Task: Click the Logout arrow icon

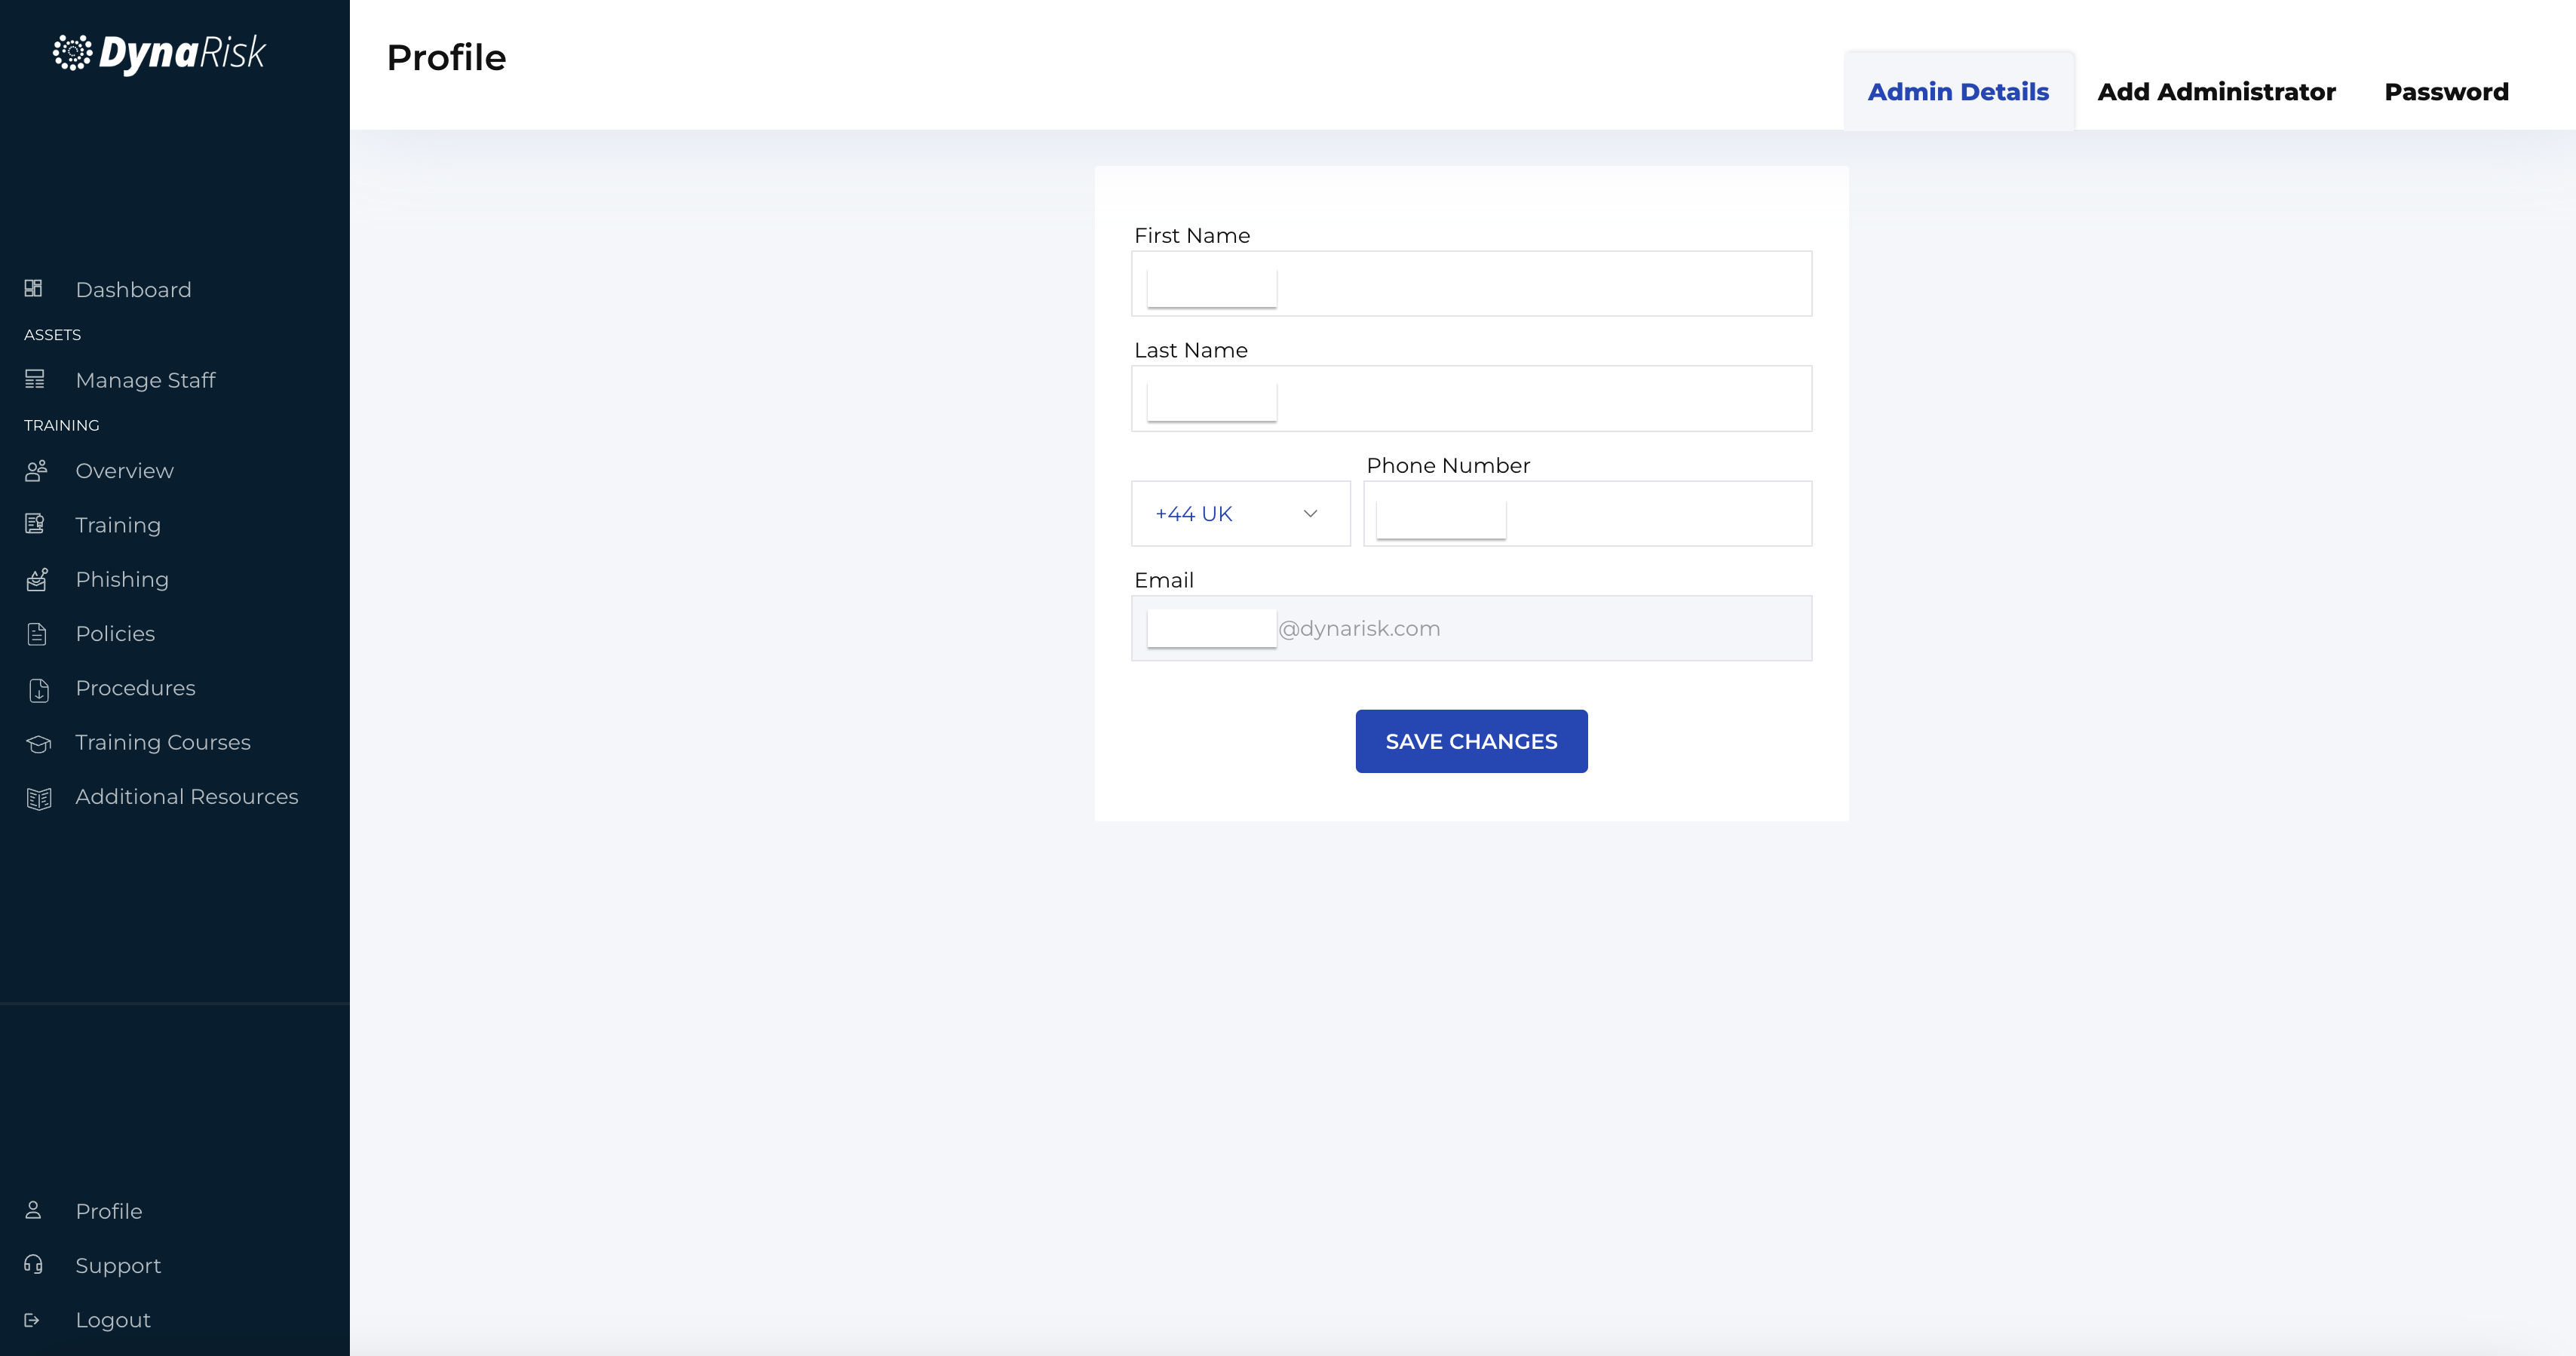Action: pyautogui.click(x=32, y=1320)
